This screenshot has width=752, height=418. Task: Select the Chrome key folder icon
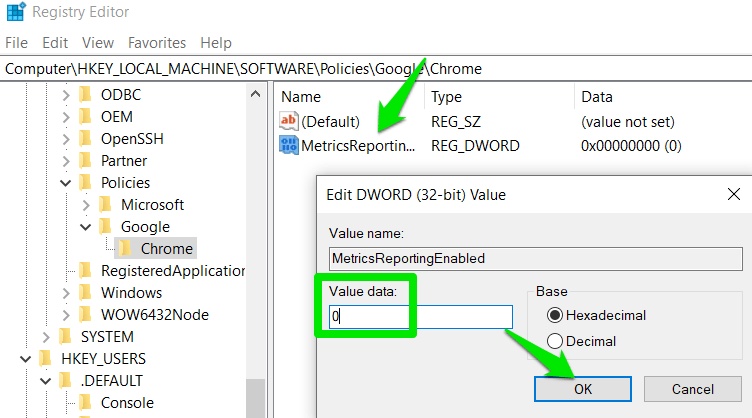pyautogui.click(x=125, y=248)
